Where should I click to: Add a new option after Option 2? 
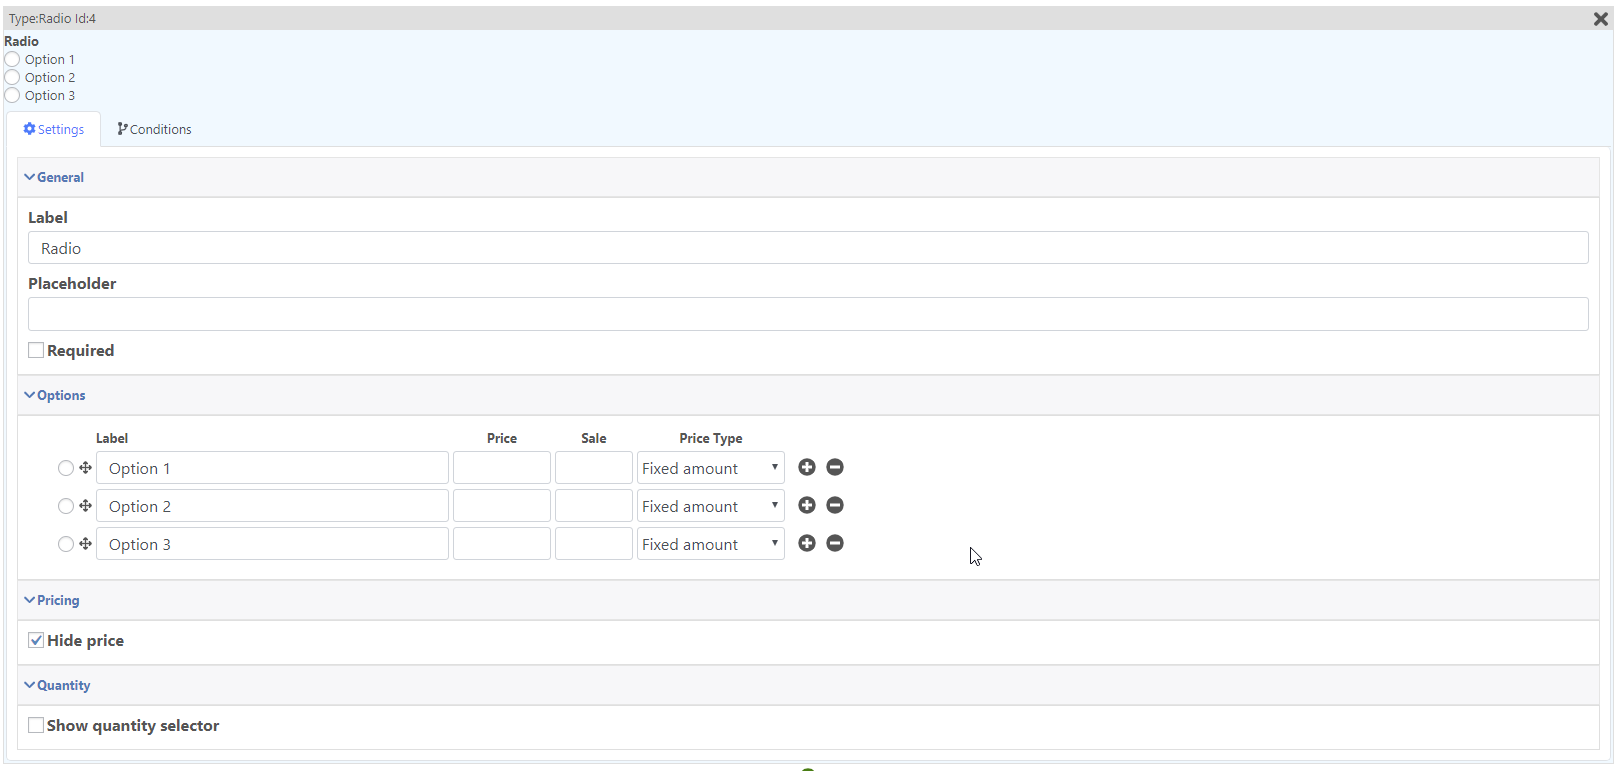click(807, 505)
